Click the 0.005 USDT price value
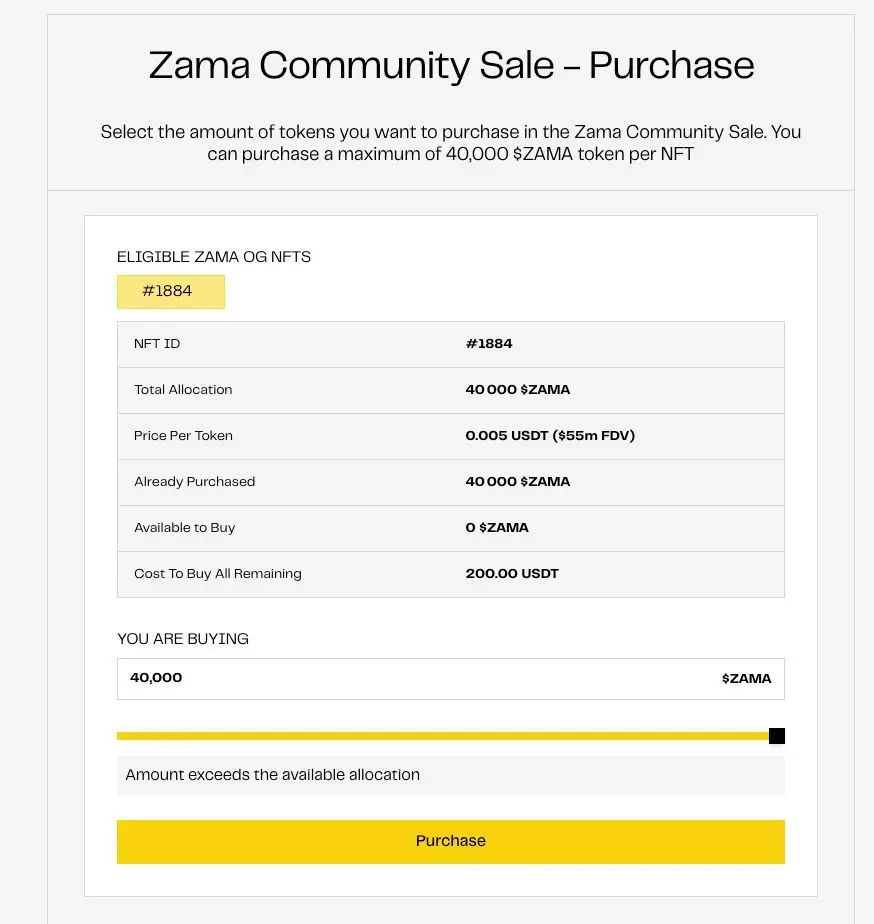Screen dimensions: 874x924 point(550,436)
